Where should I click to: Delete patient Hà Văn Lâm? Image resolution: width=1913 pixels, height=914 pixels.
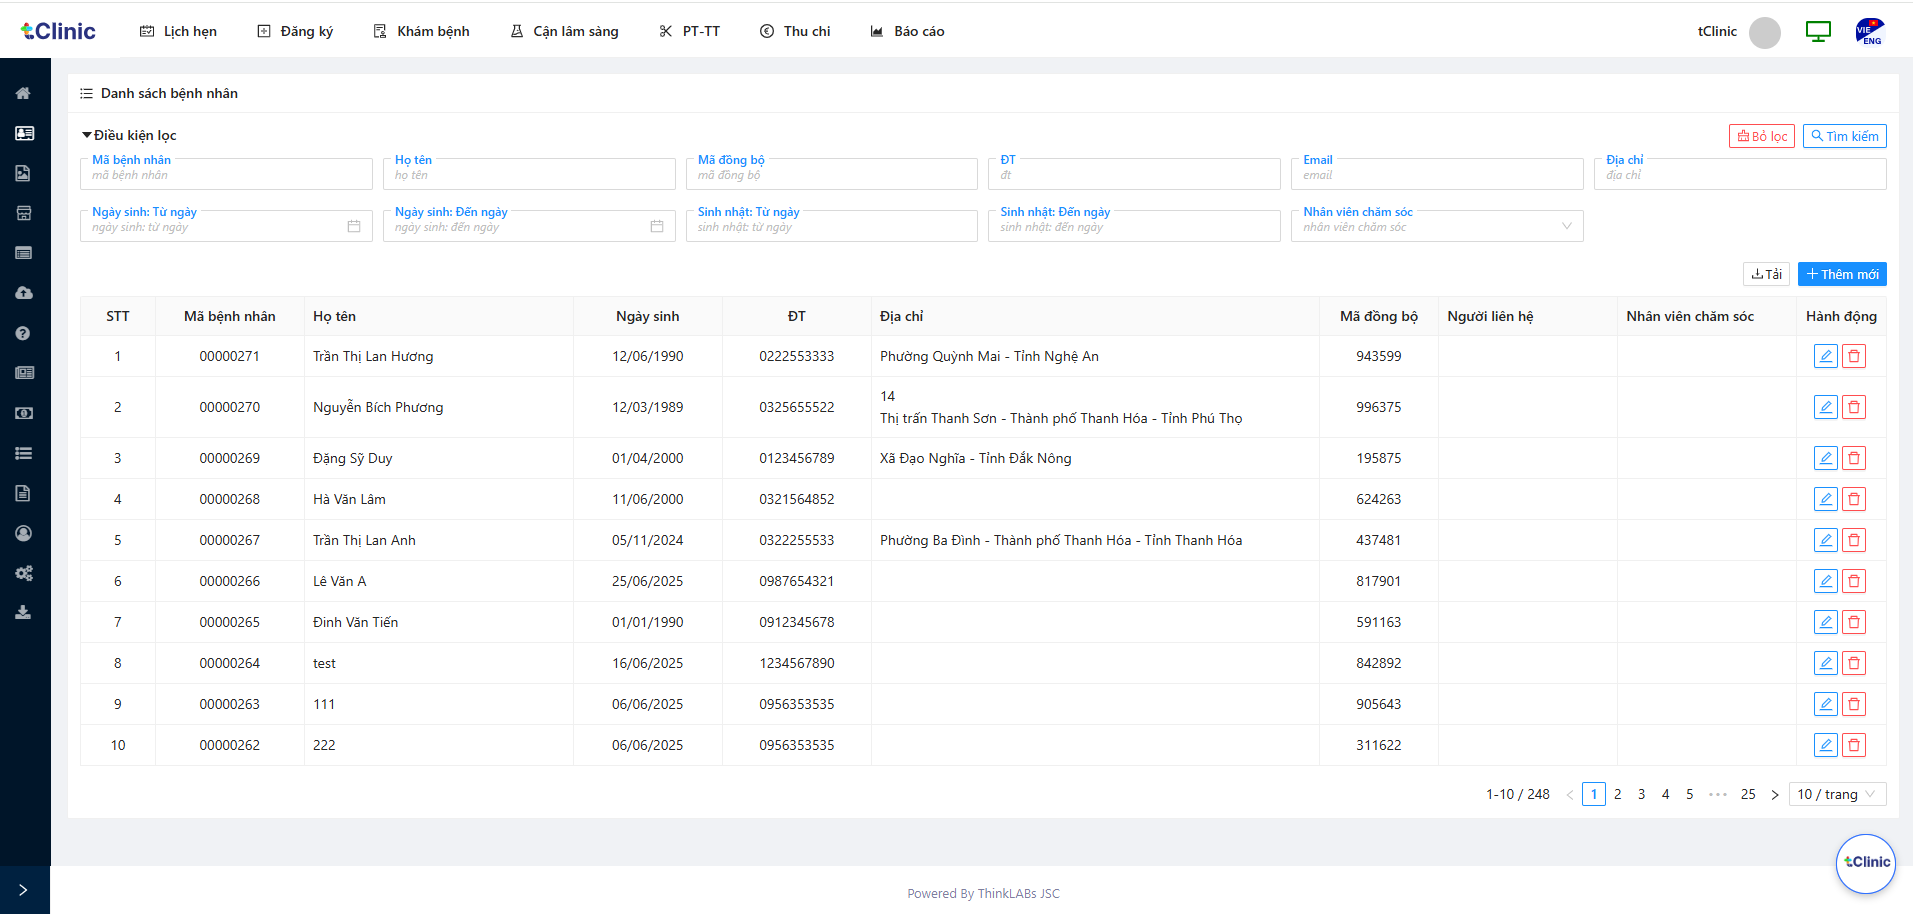pyautogui.click(x=1854, y=499)
